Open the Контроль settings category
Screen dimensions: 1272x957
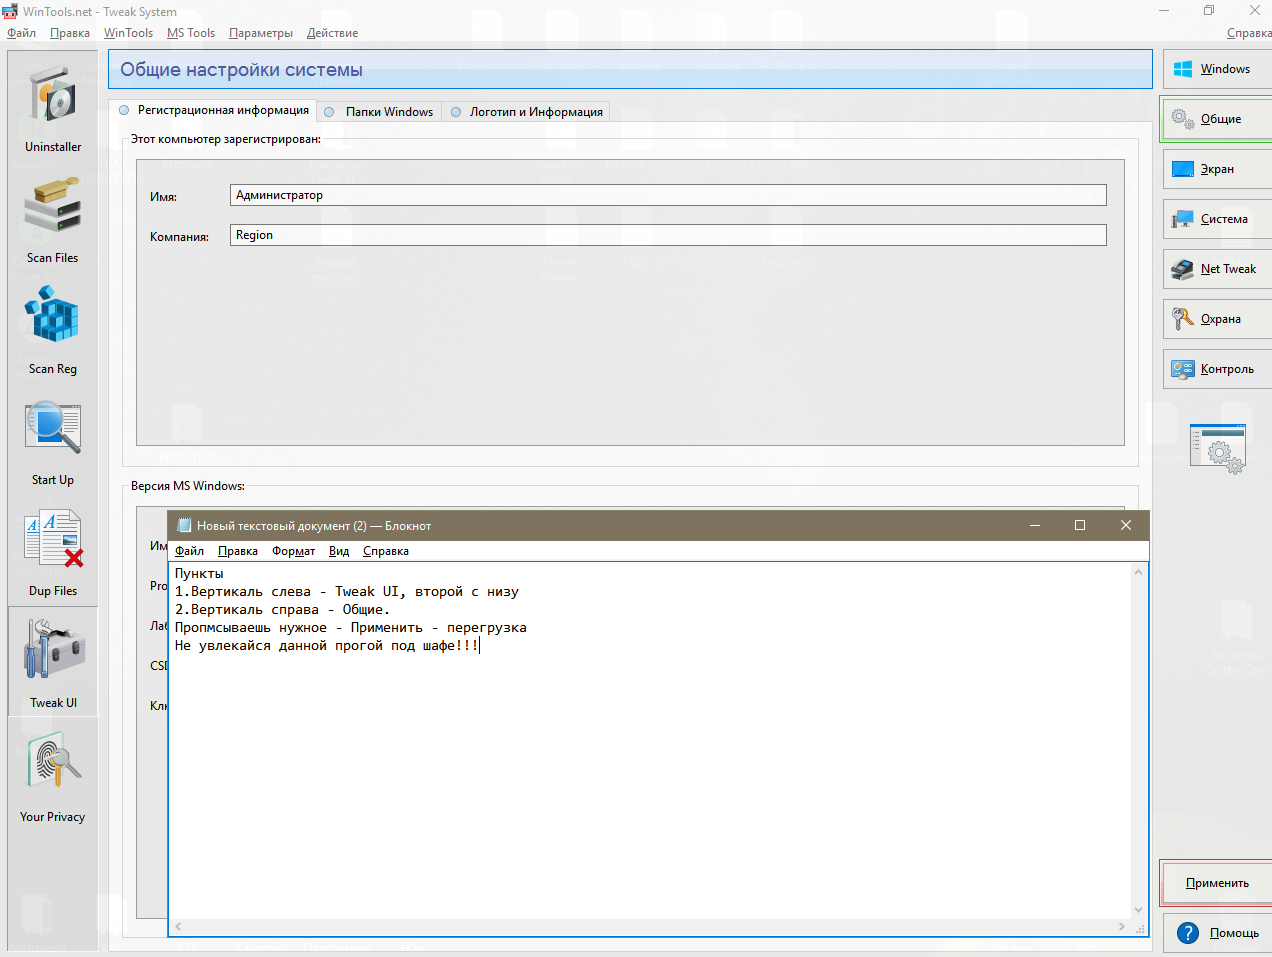(x=1217, y=369)
